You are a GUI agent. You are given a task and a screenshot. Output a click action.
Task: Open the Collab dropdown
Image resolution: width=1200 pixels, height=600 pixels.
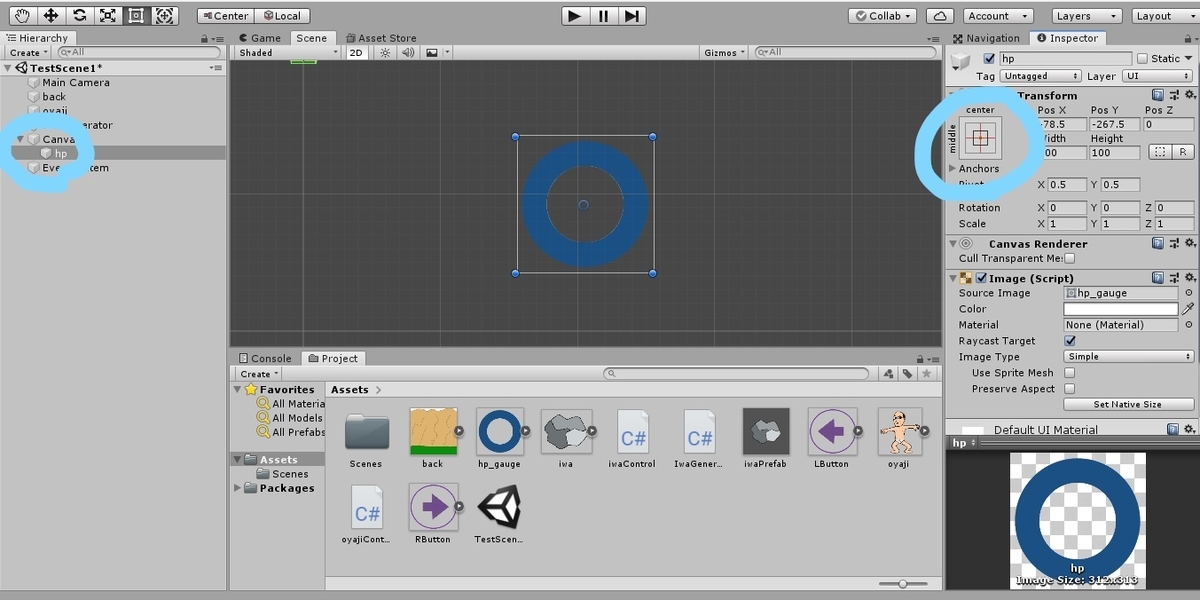pos(883,16)
